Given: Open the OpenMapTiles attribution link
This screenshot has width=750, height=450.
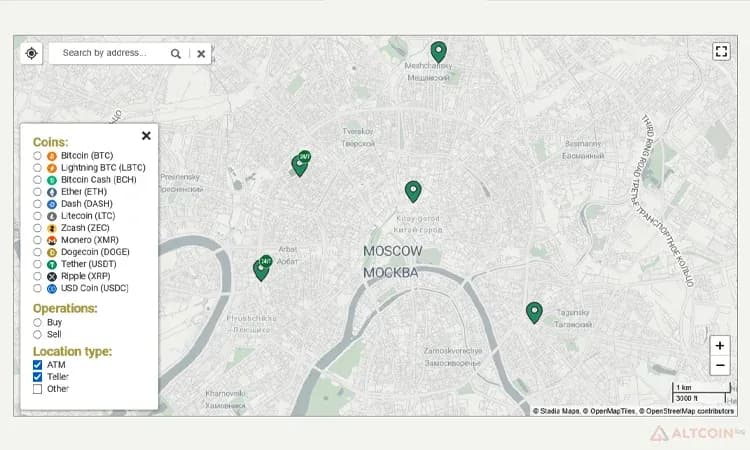Looking at the screenshot, I should 609,411.
